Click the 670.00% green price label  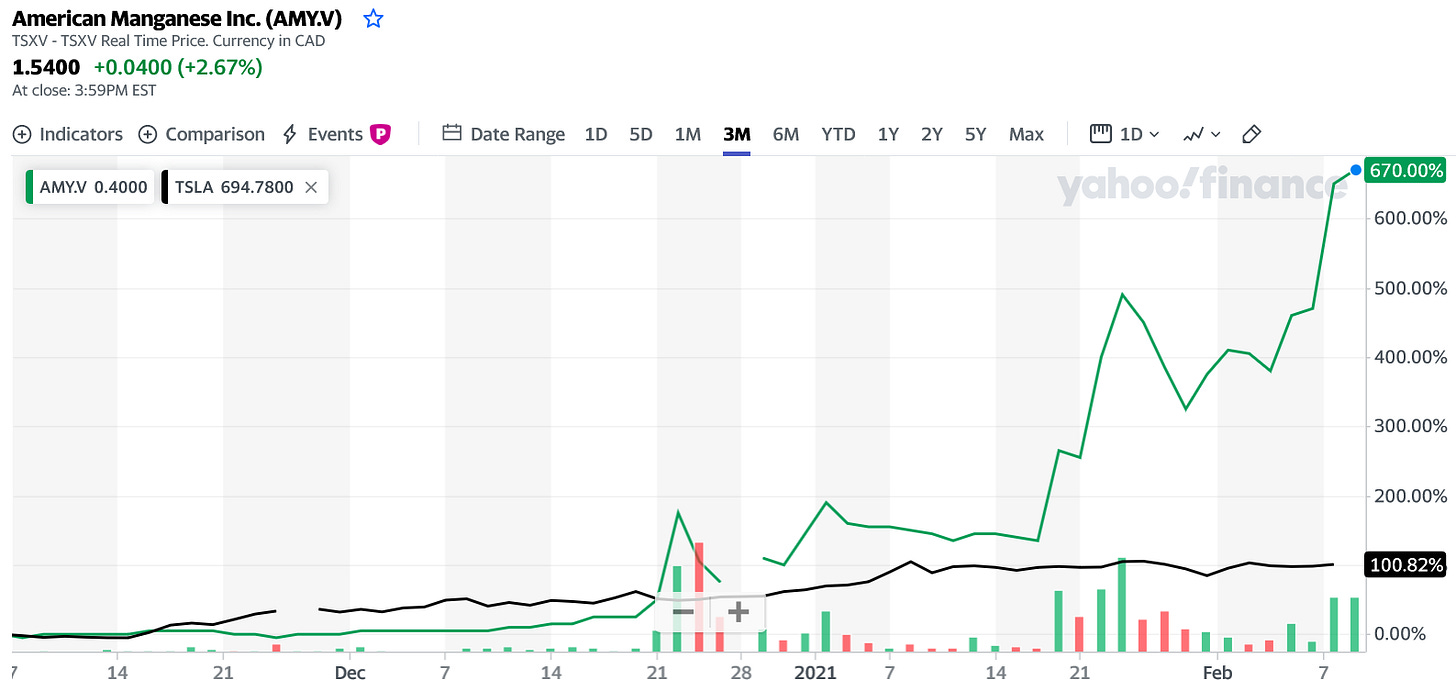point(1408,171)
